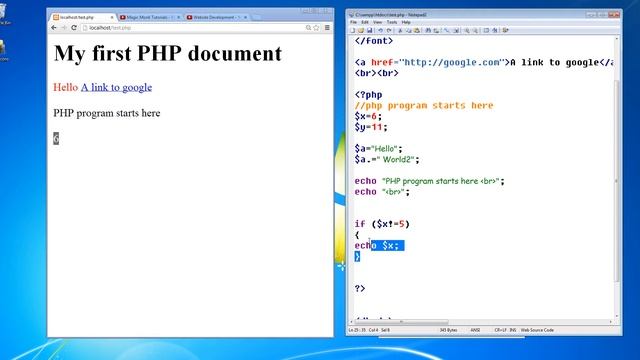Close the Magic Monk Tutorials browser tab
Viewport: 640px width, 360px height.
point(178,18)
